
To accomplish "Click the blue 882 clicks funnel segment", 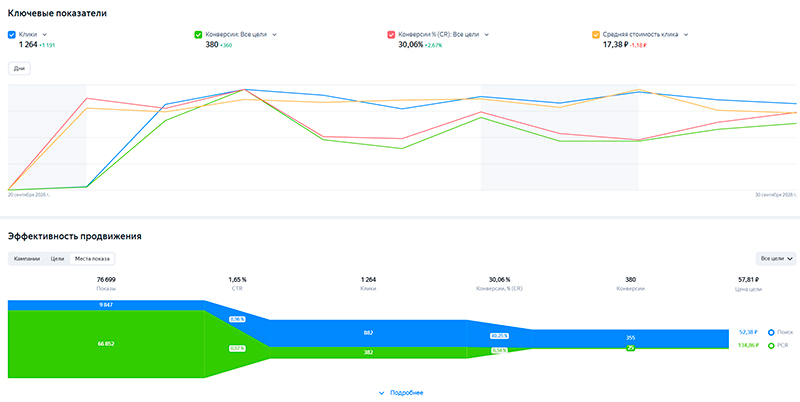I will pyautogui.click(x=368, y=333).
